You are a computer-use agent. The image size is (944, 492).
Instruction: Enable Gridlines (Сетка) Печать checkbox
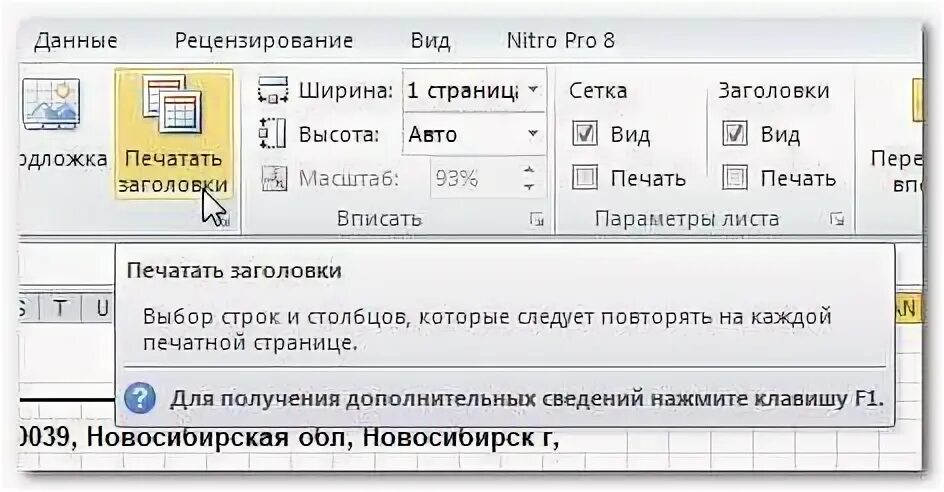point(585,178)
